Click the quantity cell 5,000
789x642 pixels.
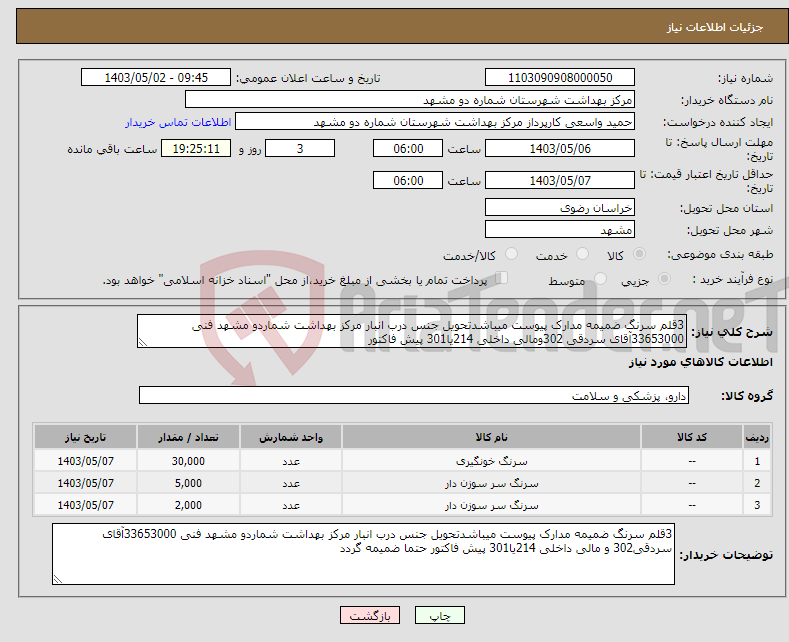click(188, 483)
